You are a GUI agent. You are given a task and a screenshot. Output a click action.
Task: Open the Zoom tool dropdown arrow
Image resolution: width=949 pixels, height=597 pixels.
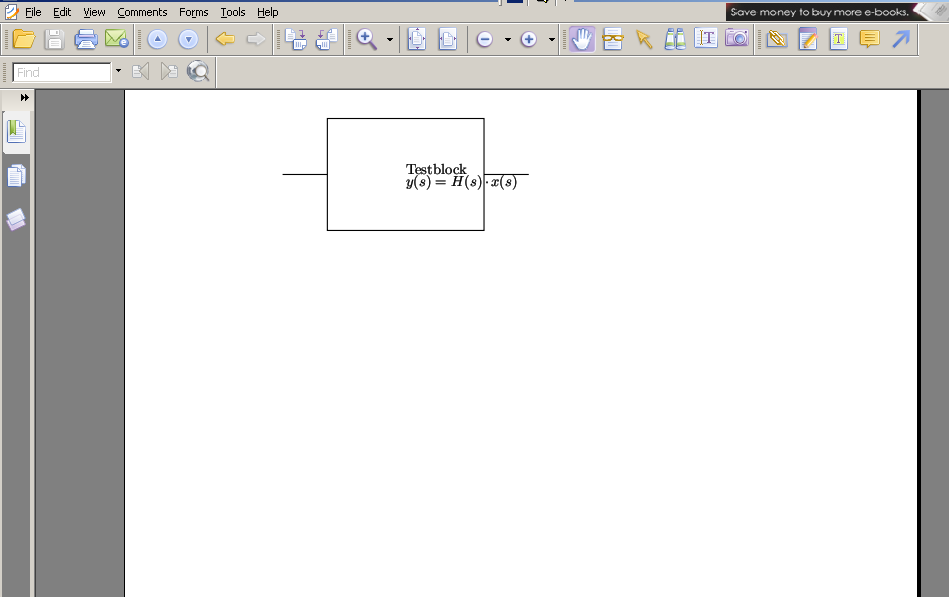(388, 39)
